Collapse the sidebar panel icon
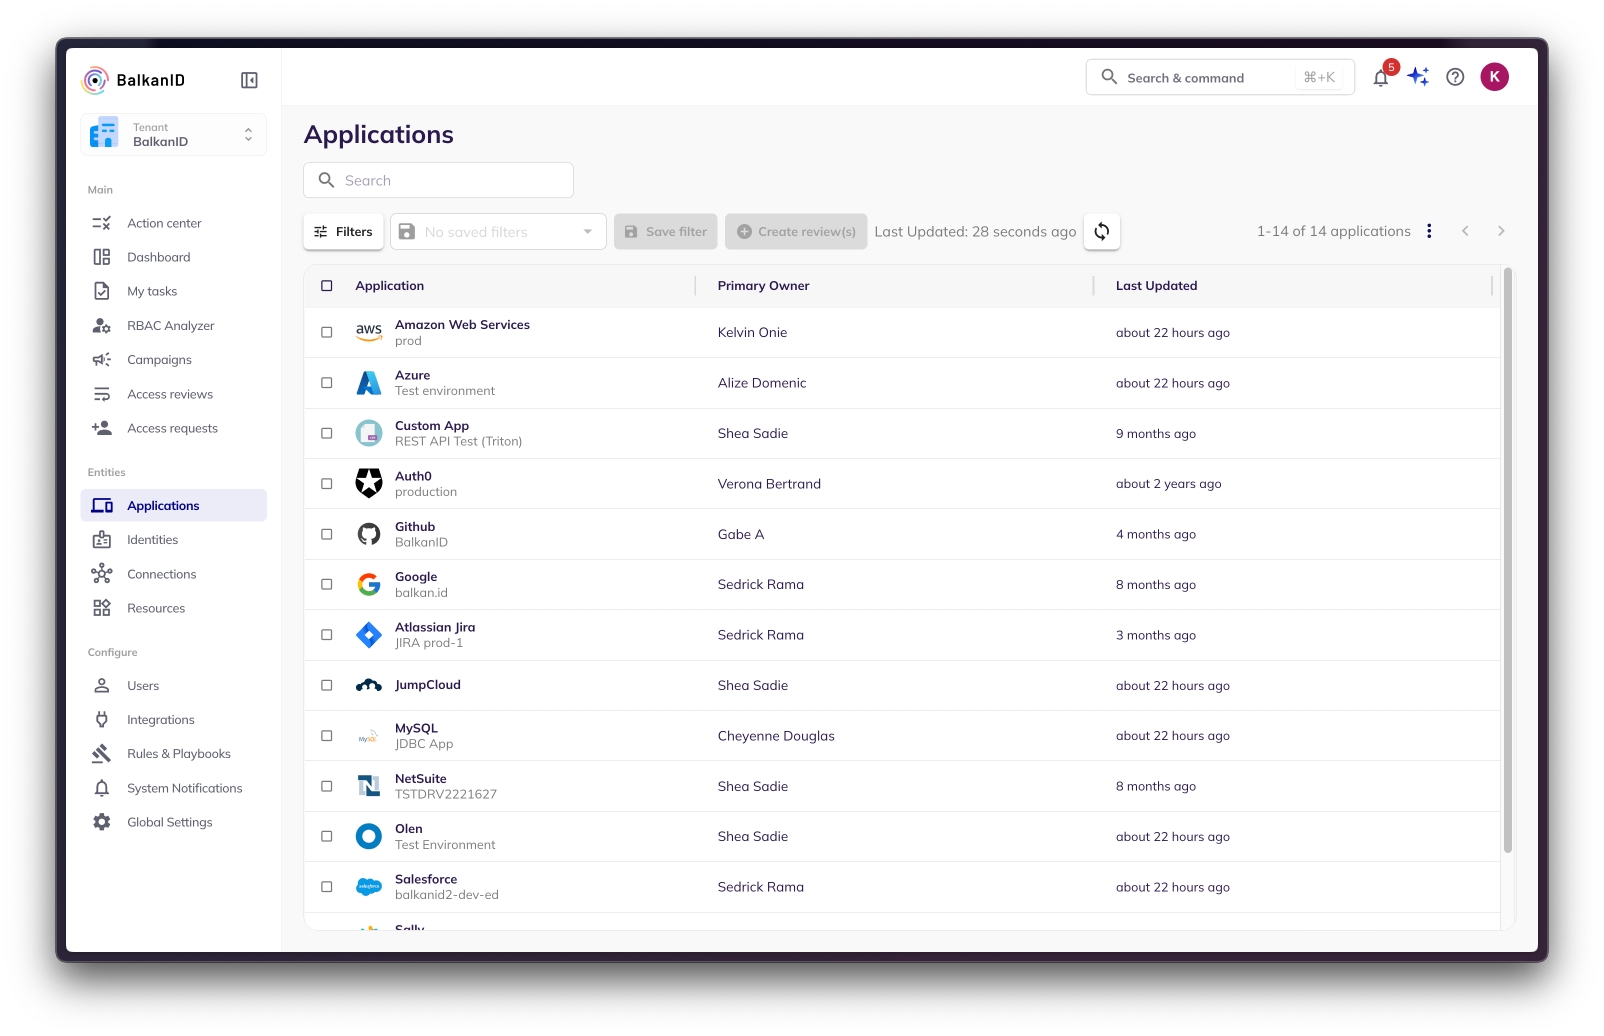This screenshot has height=1036, width=1604. click(249, 80)
